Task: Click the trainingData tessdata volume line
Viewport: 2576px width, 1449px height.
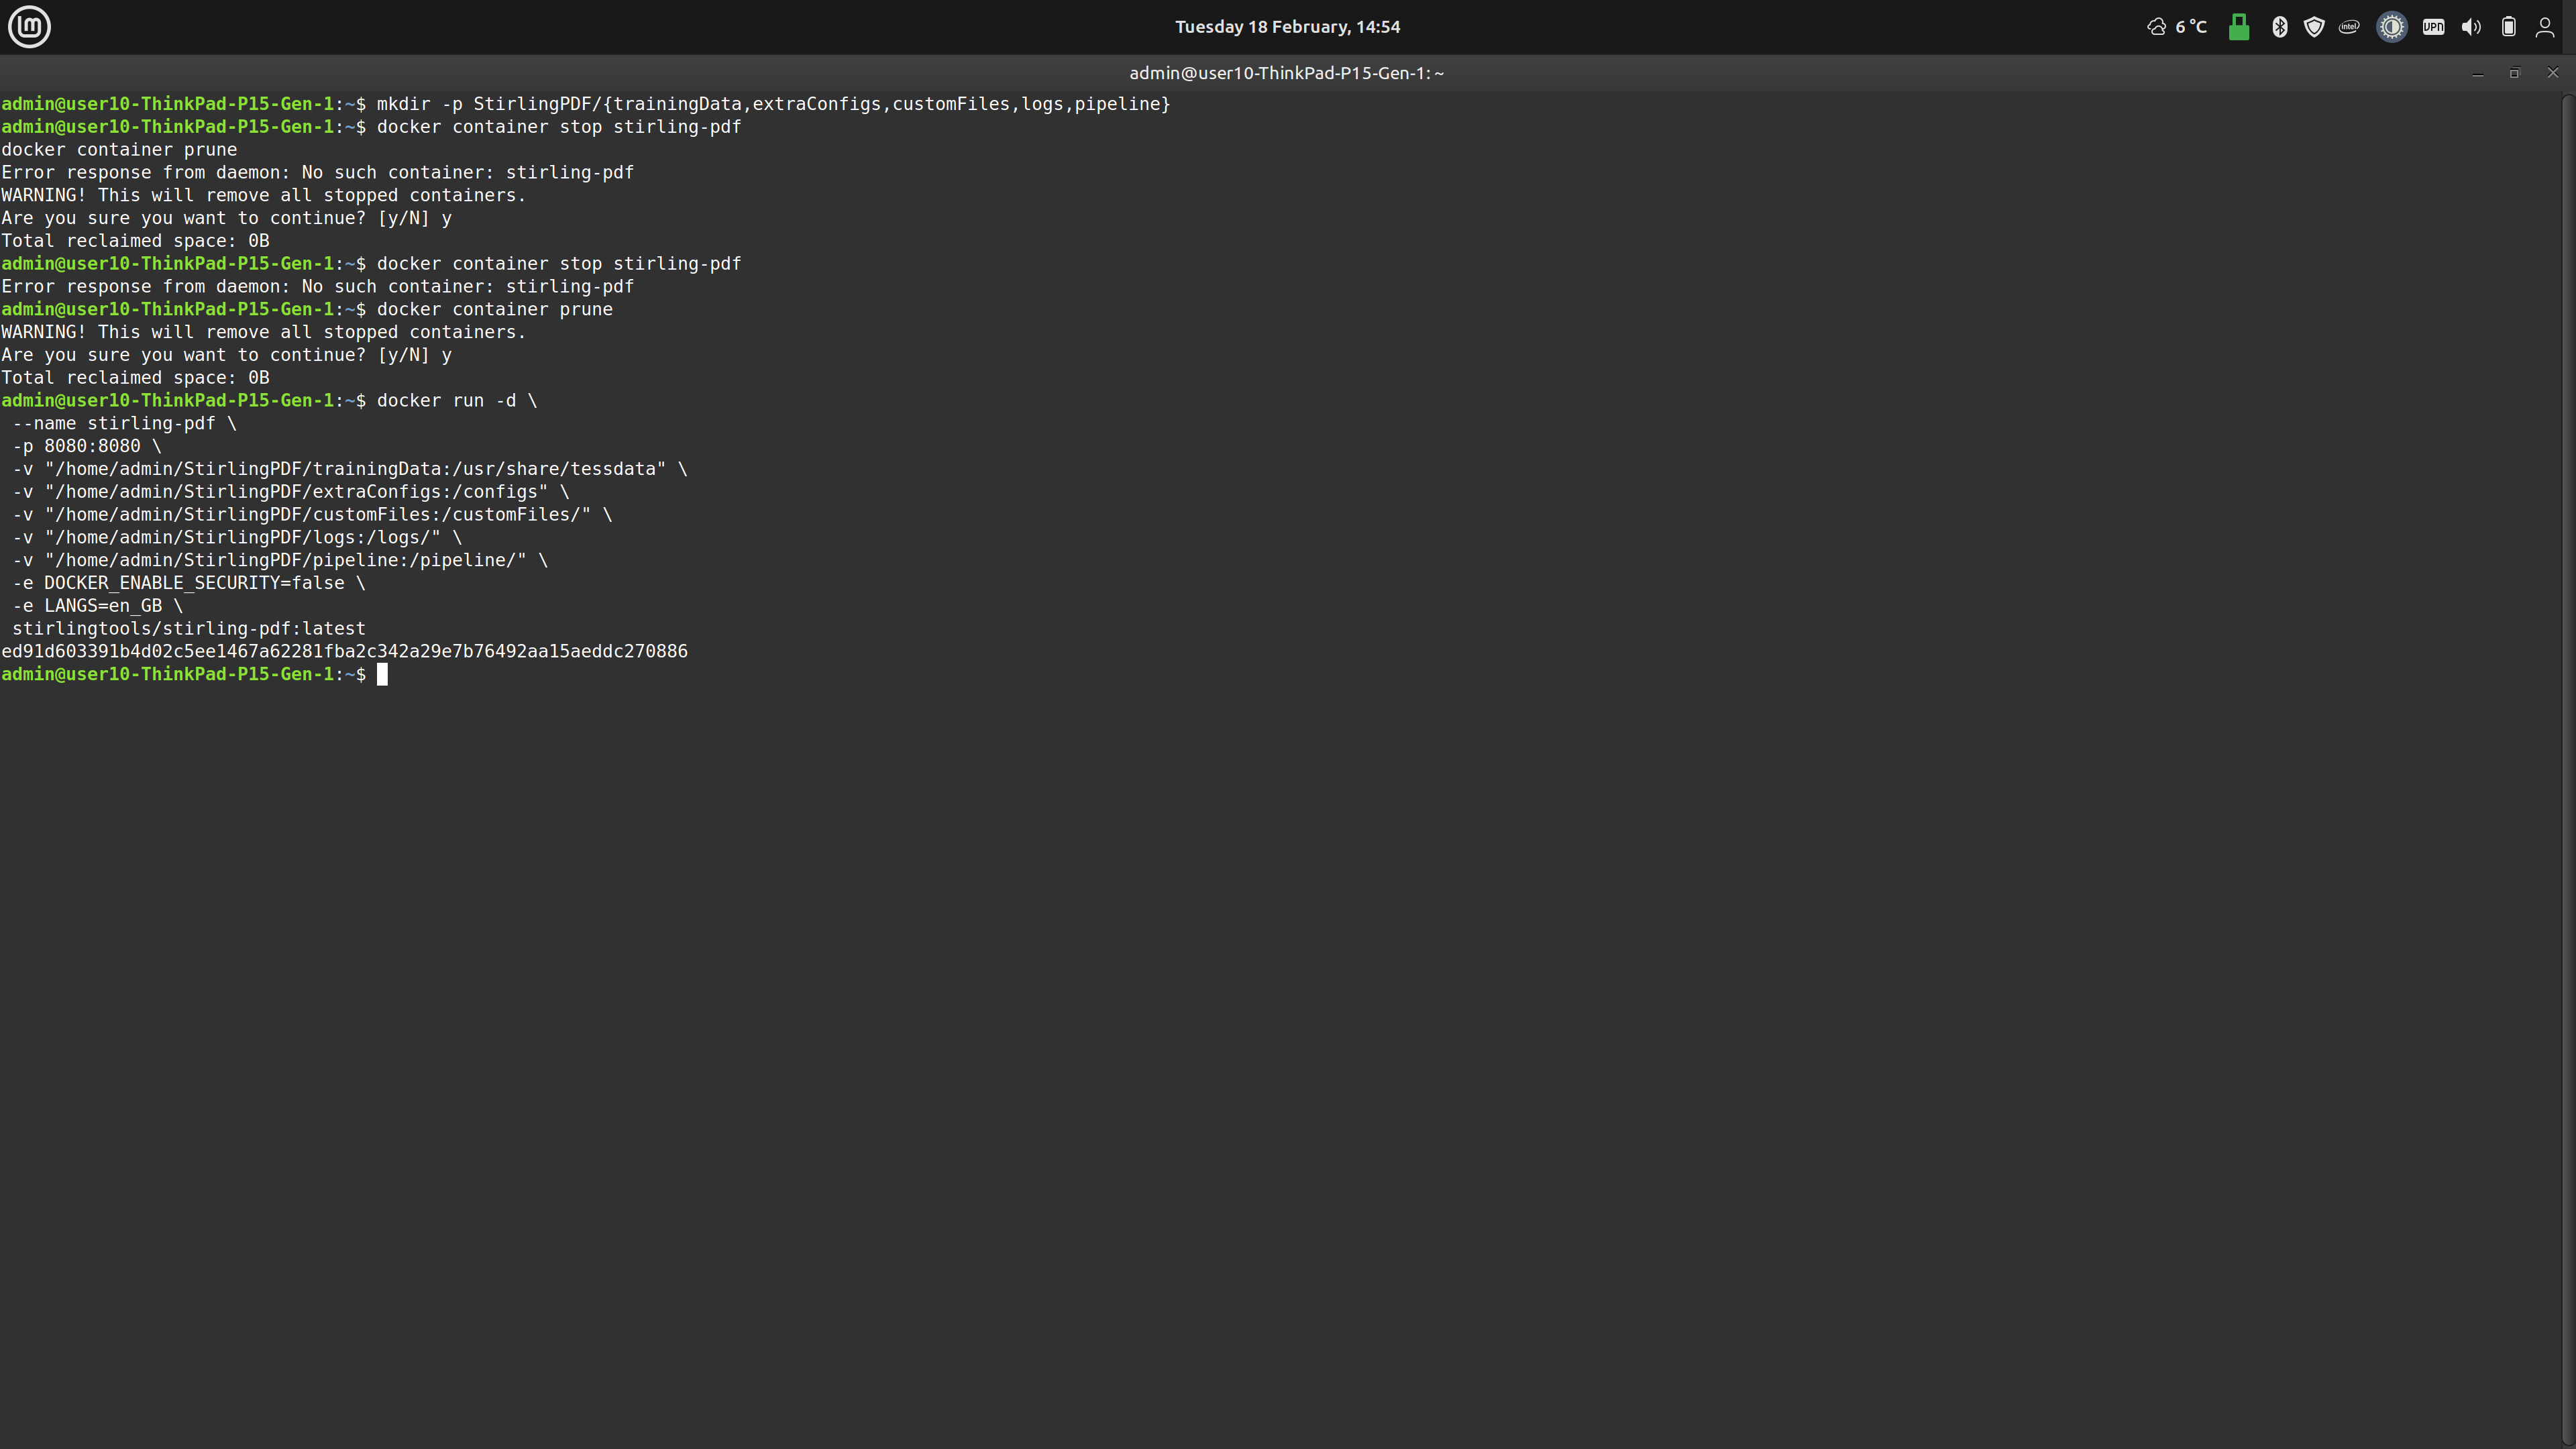Action: (349, 469)
